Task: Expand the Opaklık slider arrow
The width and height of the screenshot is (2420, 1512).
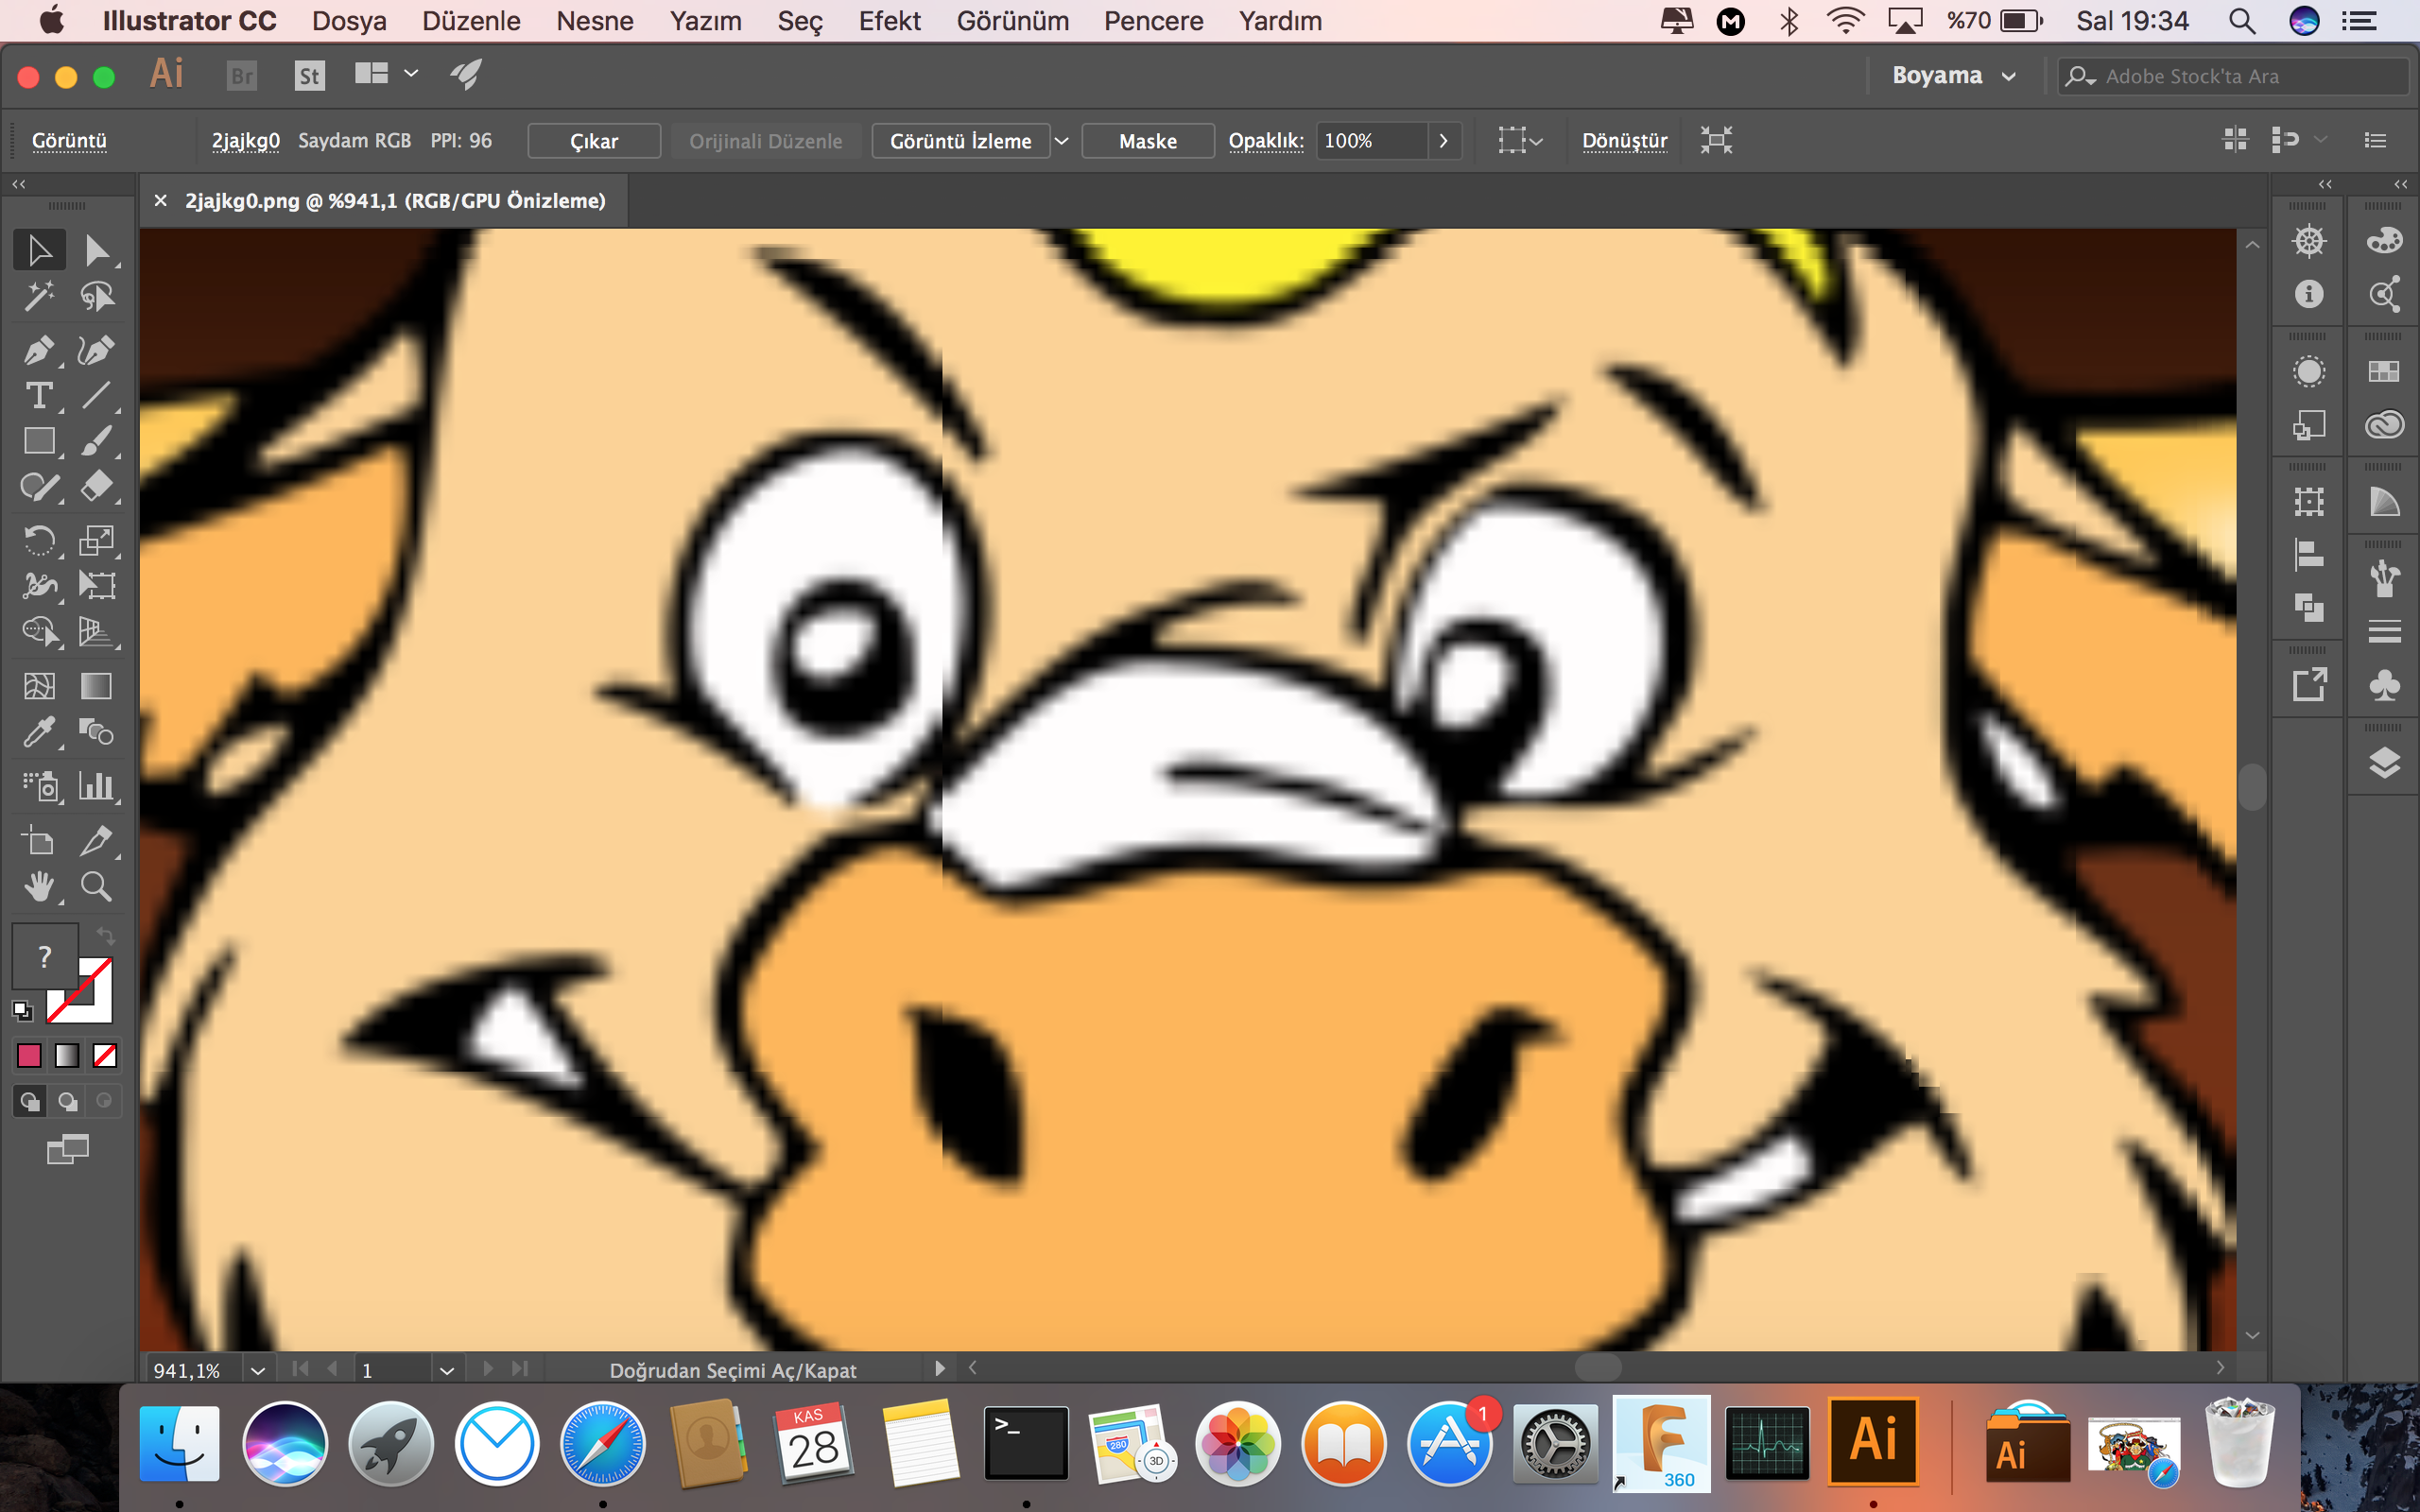Action: click(1444, 141)
